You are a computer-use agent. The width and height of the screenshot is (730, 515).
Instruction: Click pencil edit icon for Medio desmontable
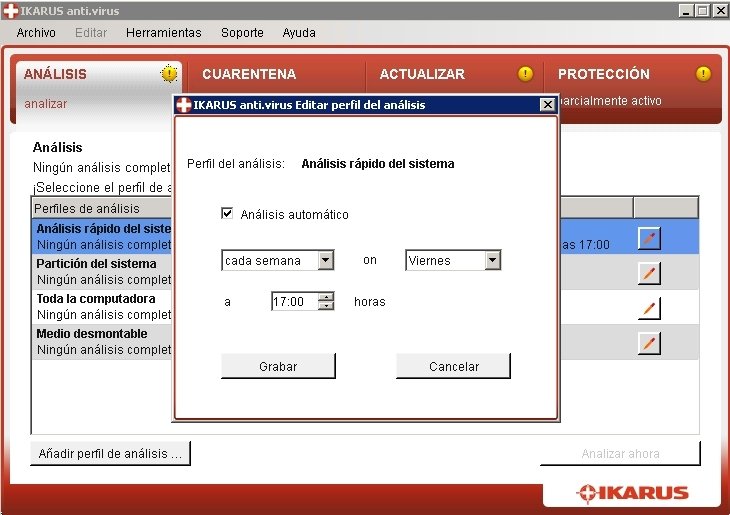649,344
